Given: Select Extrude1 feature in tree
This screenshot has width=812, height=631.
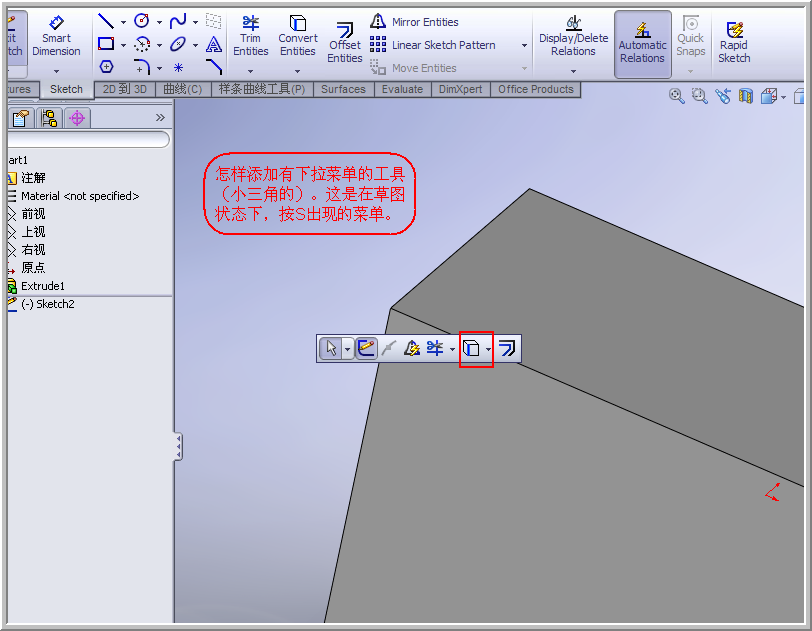Looking at the screenshot, I should tap(42, 286).
